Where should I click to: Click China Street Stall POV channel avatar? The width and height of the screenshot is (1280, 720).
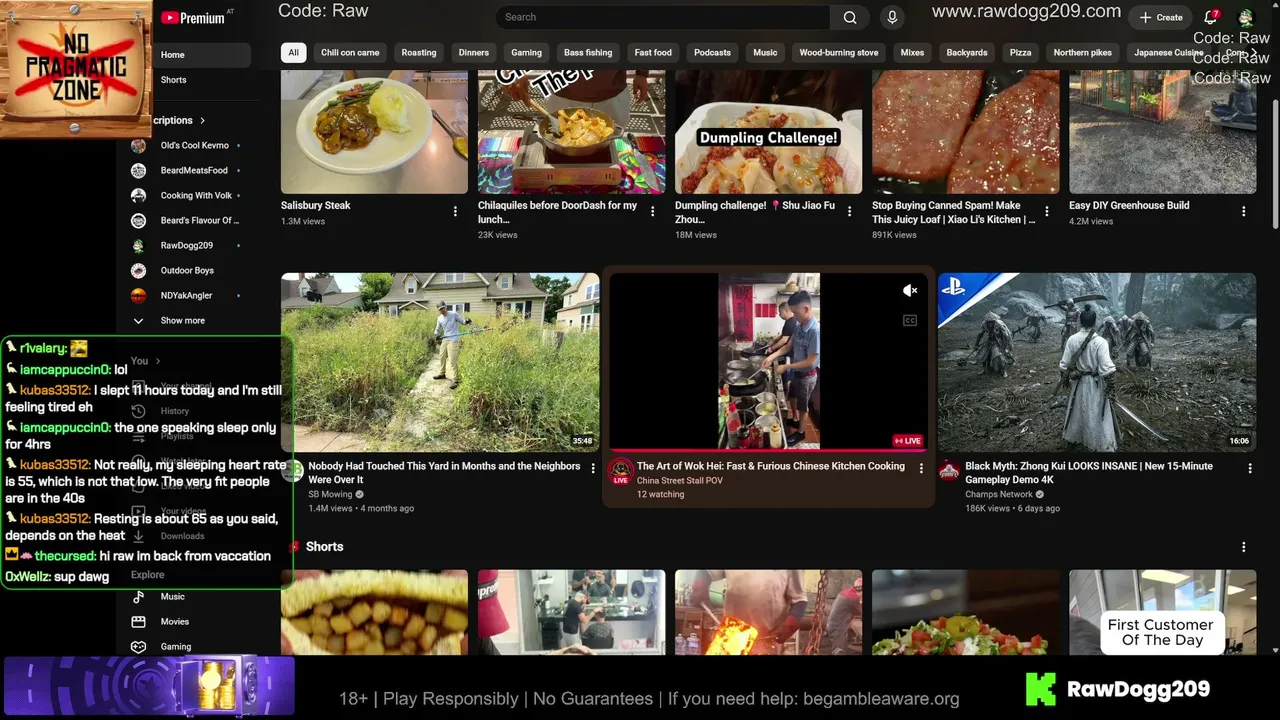(x=621, y=471)
